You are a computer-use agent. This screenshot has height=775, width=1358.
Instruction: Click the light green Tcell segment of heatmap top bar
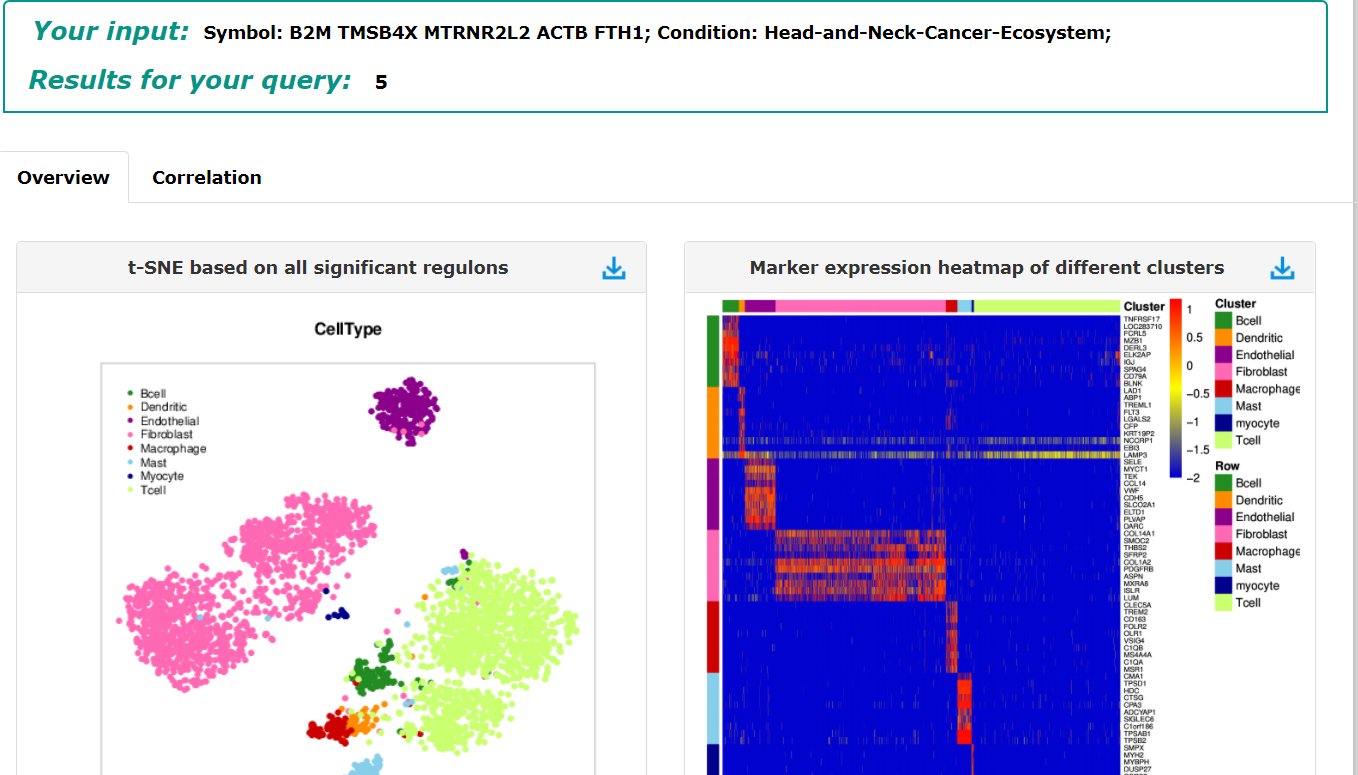coord(1047,306)
